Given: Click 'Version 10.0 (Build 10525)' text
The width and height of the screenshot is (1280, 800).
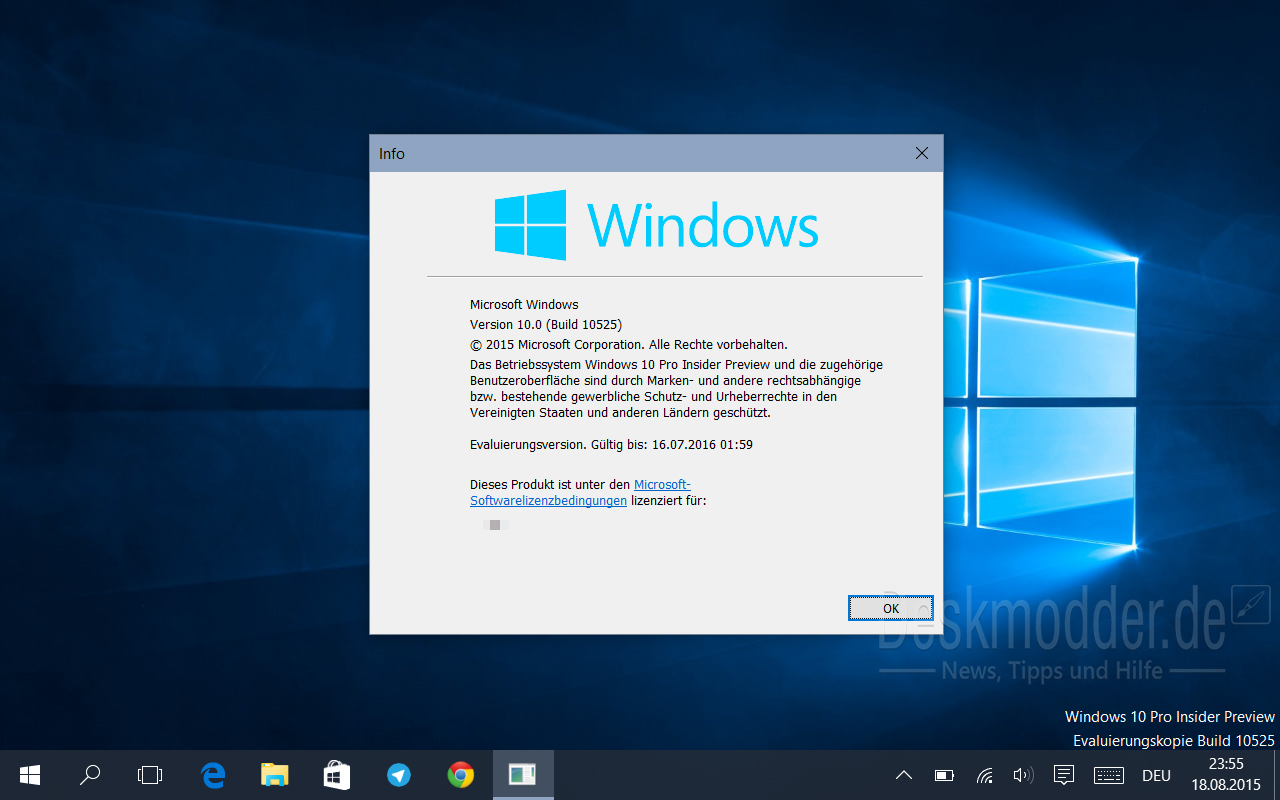Looking at the screenshot, I should [546, 324].
